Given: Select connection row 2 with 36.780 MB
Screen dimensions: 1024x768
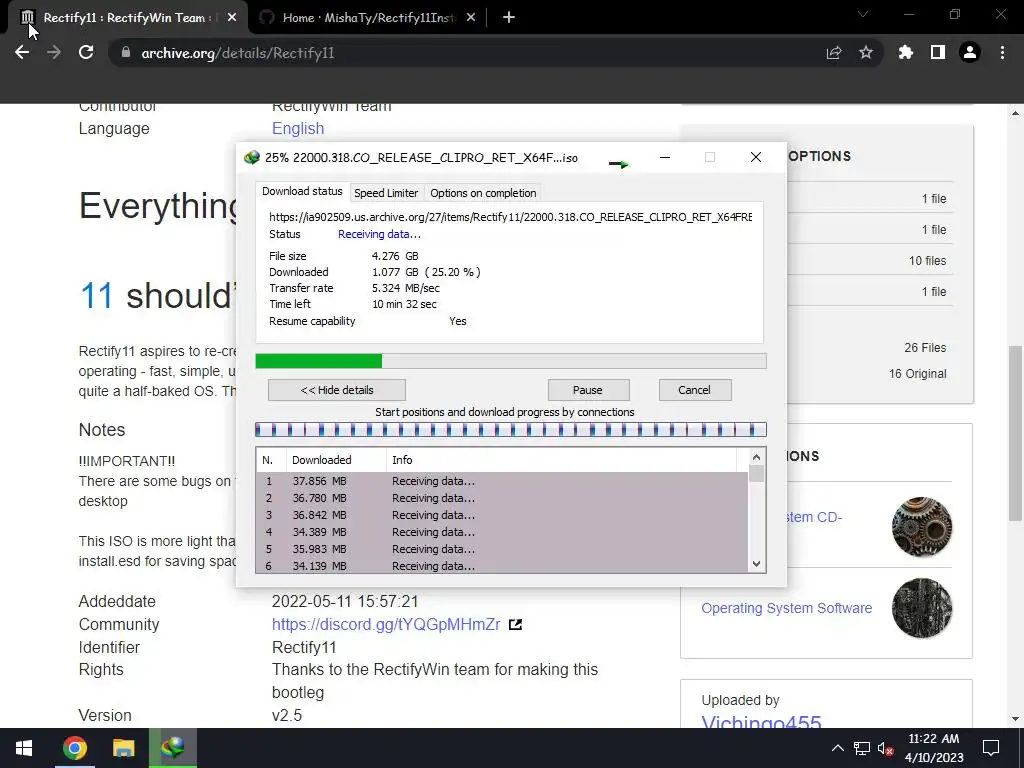Looking at the screenshot, I should 502,498.
